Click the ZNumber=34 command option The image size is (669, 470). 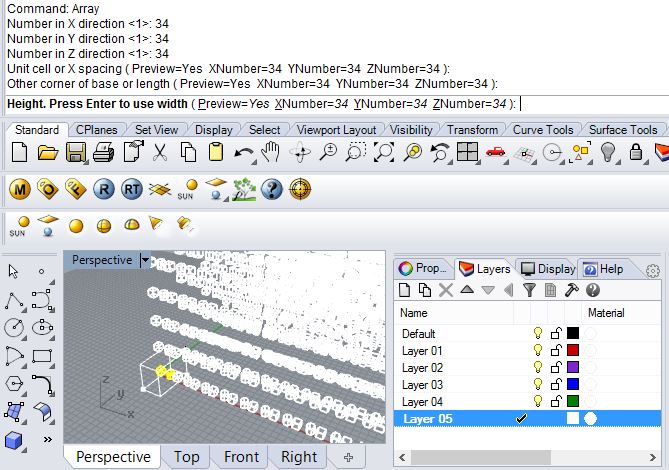pyautogui.click(x=469, y=104)
